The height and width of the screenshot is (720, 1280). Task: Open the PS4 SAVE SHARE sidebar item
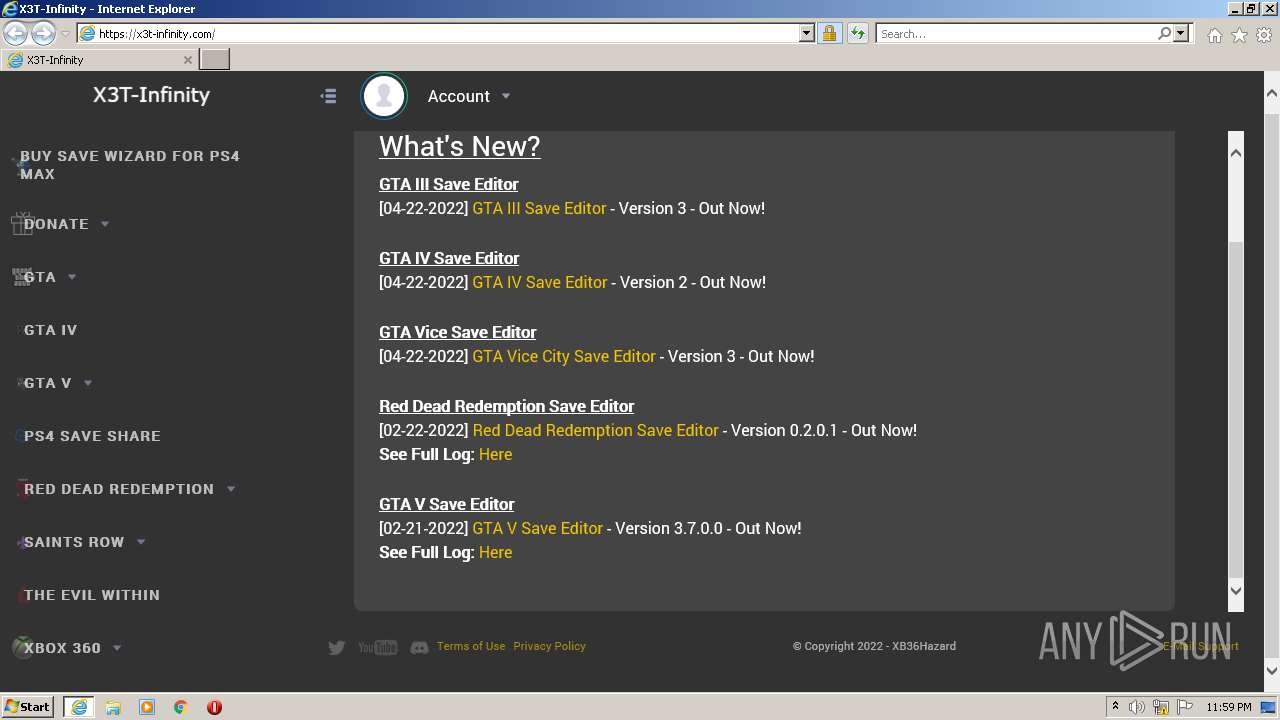[92, 436]
